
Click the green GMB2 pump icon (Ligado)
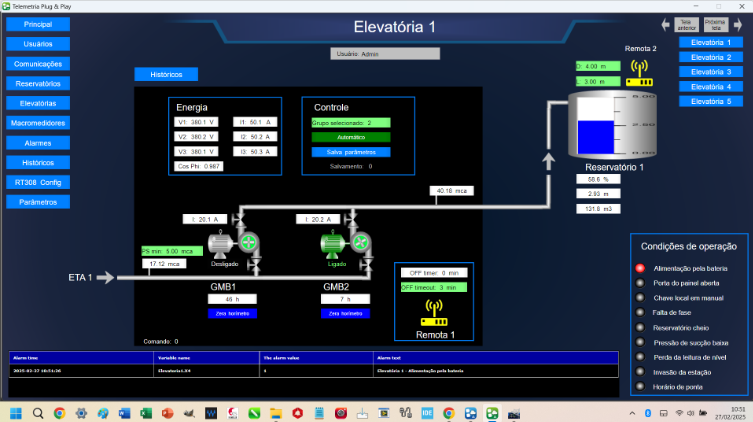335,246
